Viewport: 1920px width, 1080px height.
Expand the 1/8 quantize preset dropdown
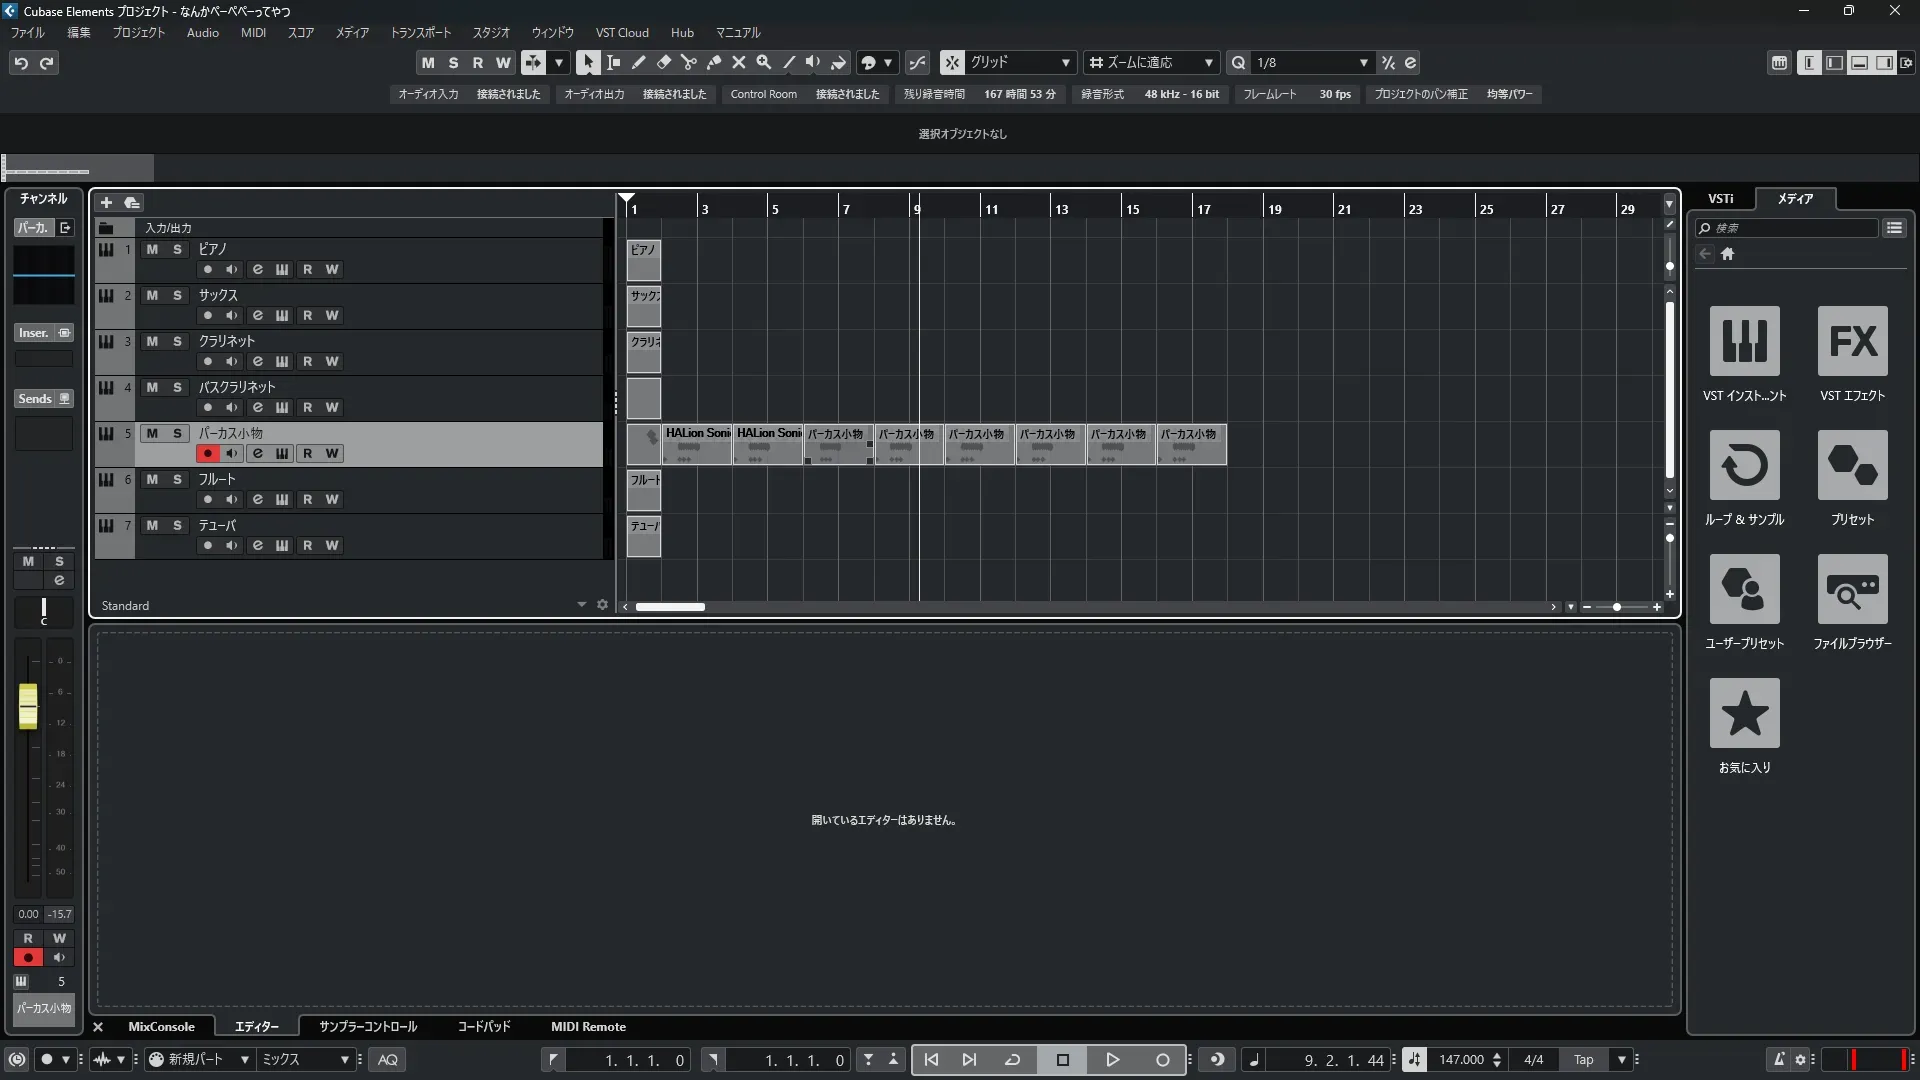(1363, 62)
